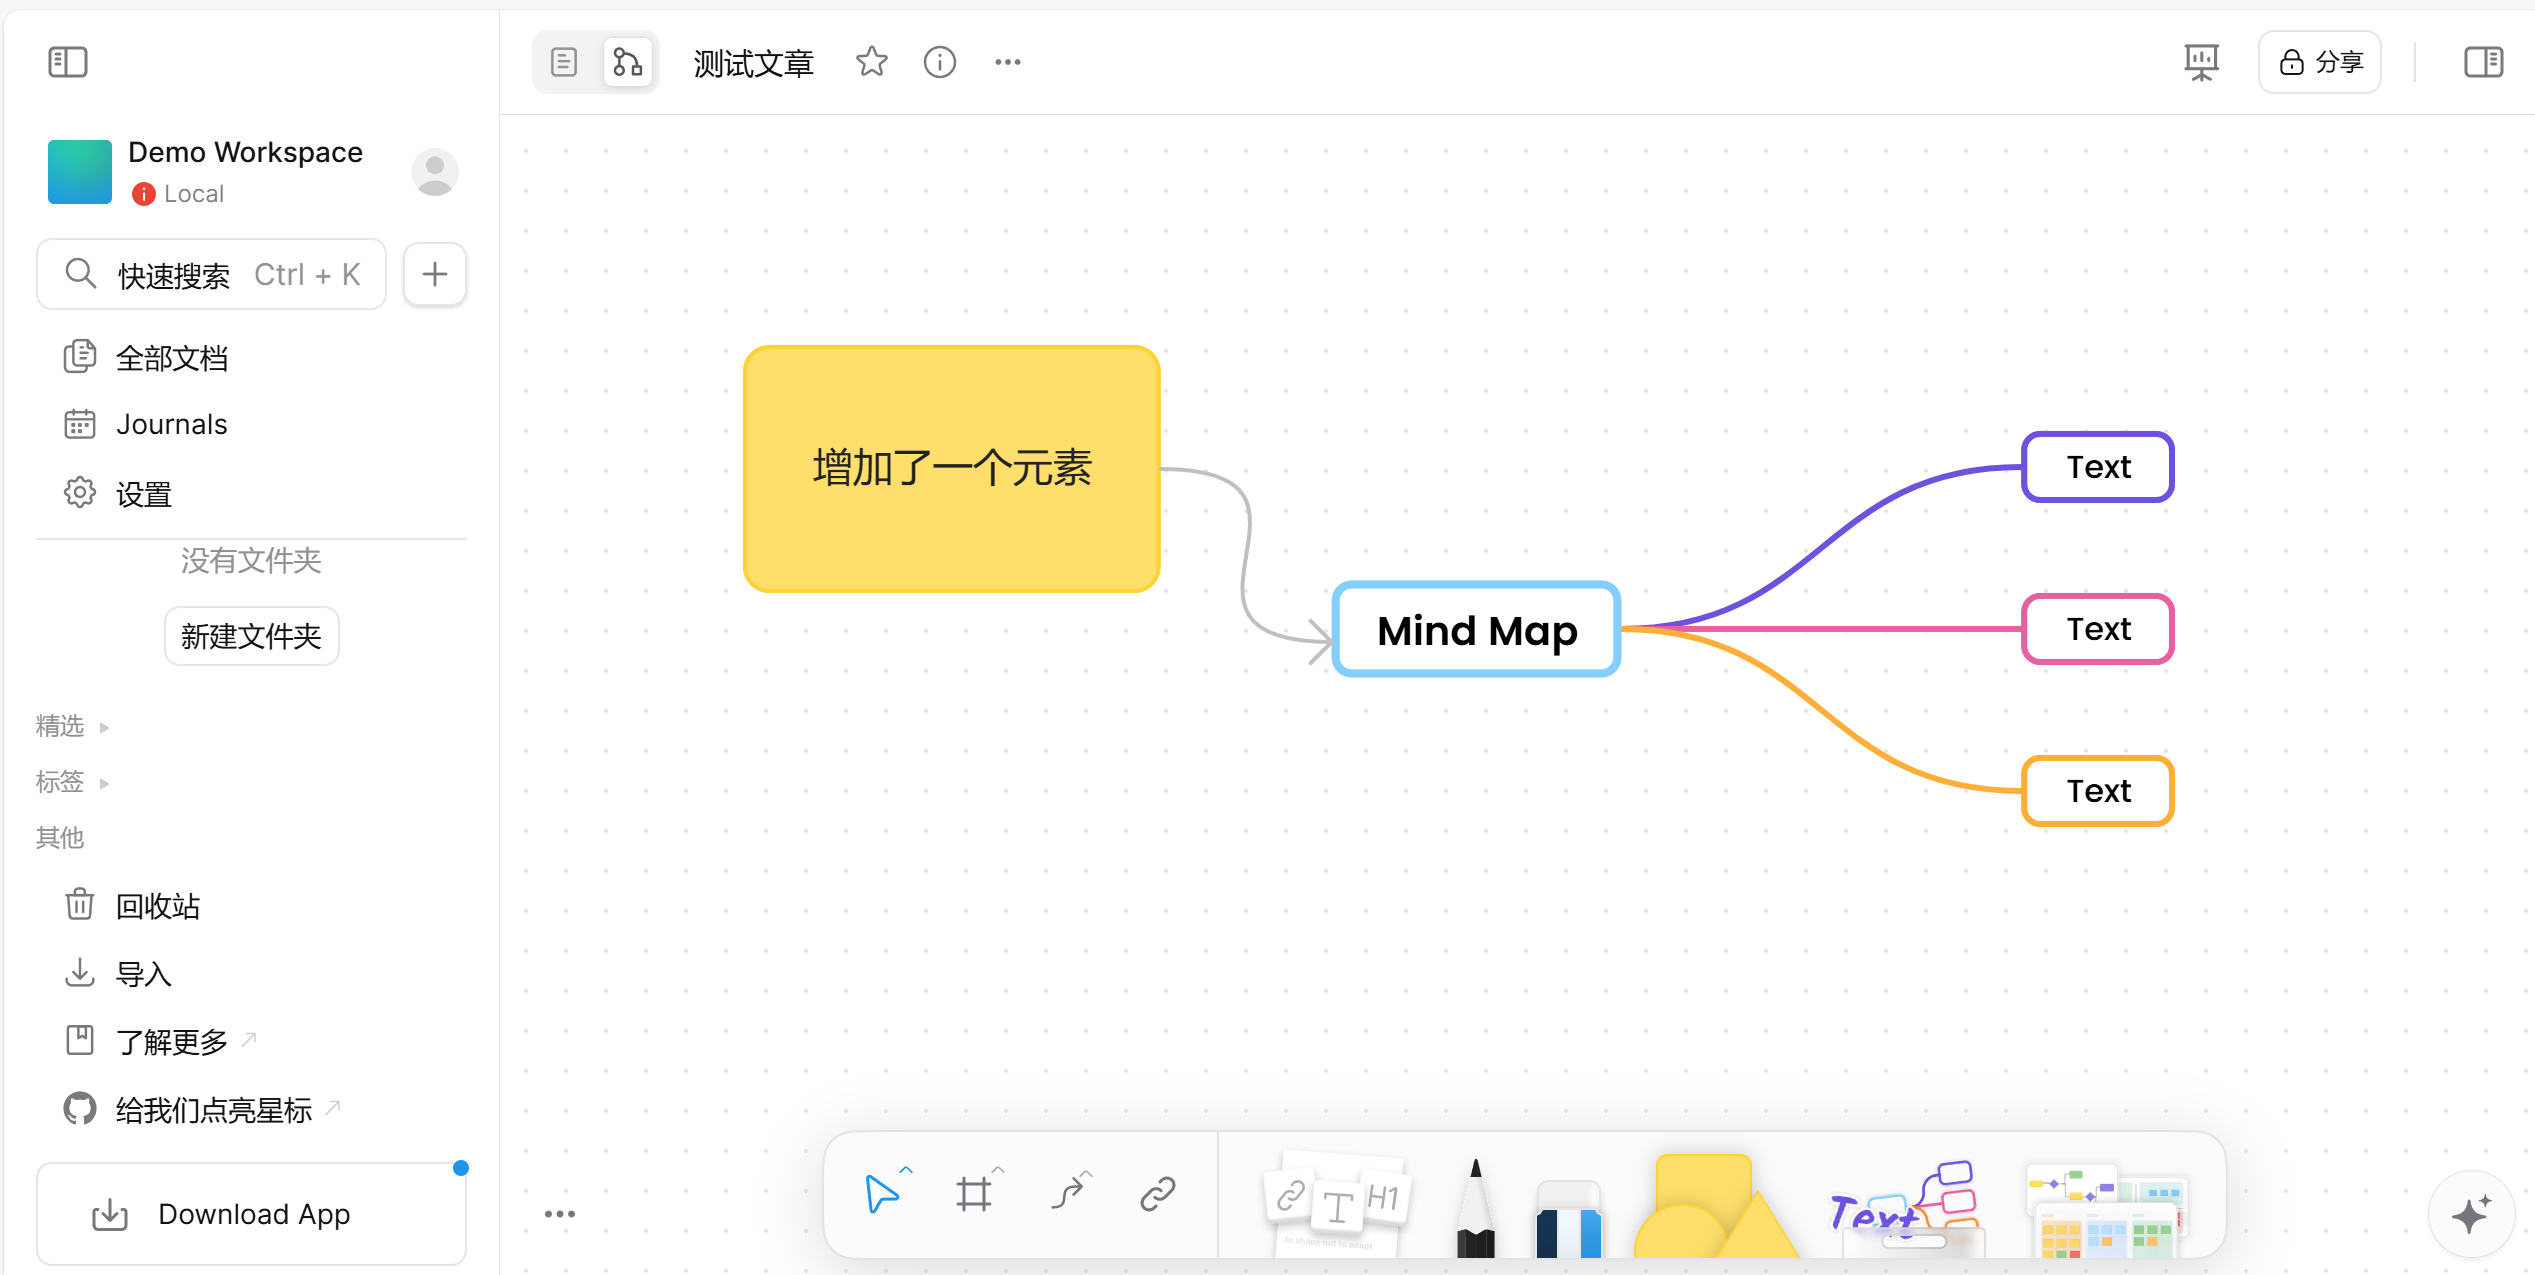The width and height of the screenshot is (2535, 1275).
Task: Click the AI sparkle button
Action: click(2470, 1214)
